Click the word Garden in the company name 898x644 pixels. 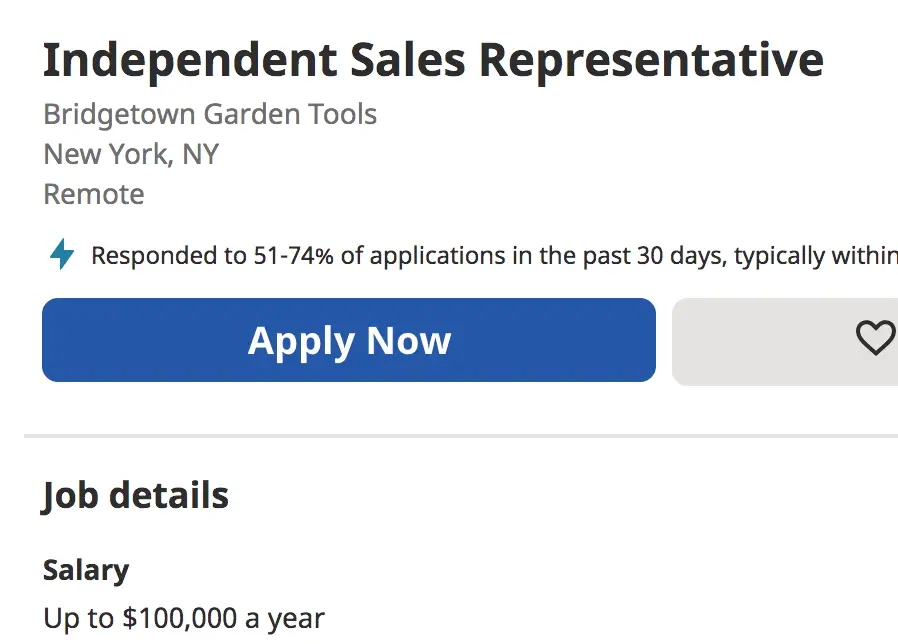246,114
